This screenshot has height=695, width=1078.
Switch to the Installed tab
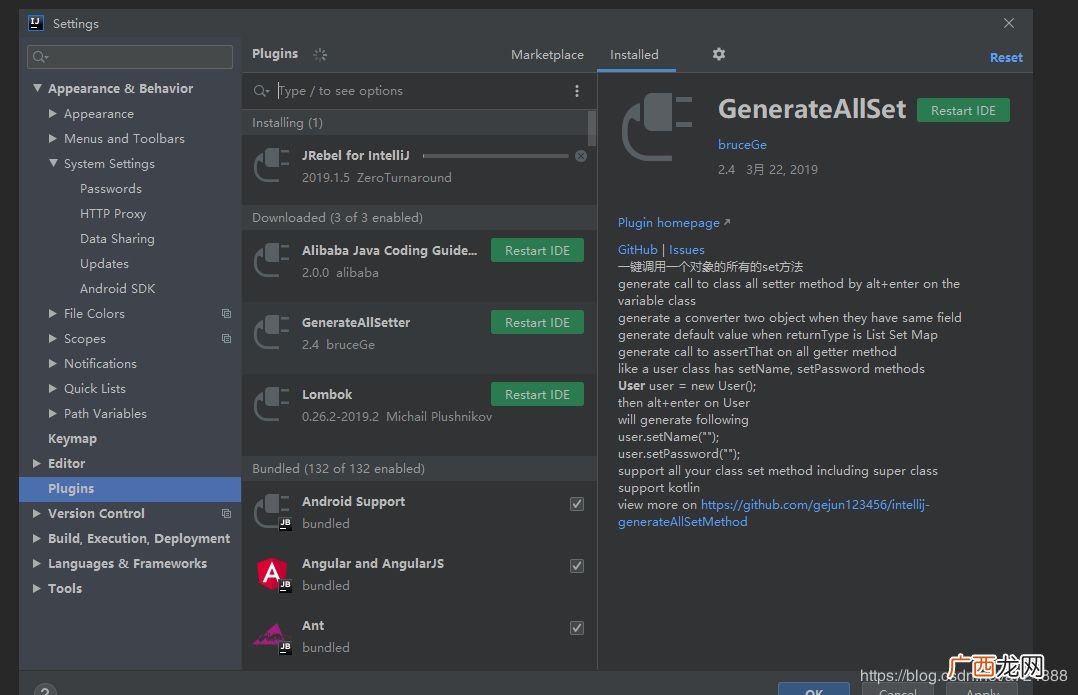click(x=634, y=54)
